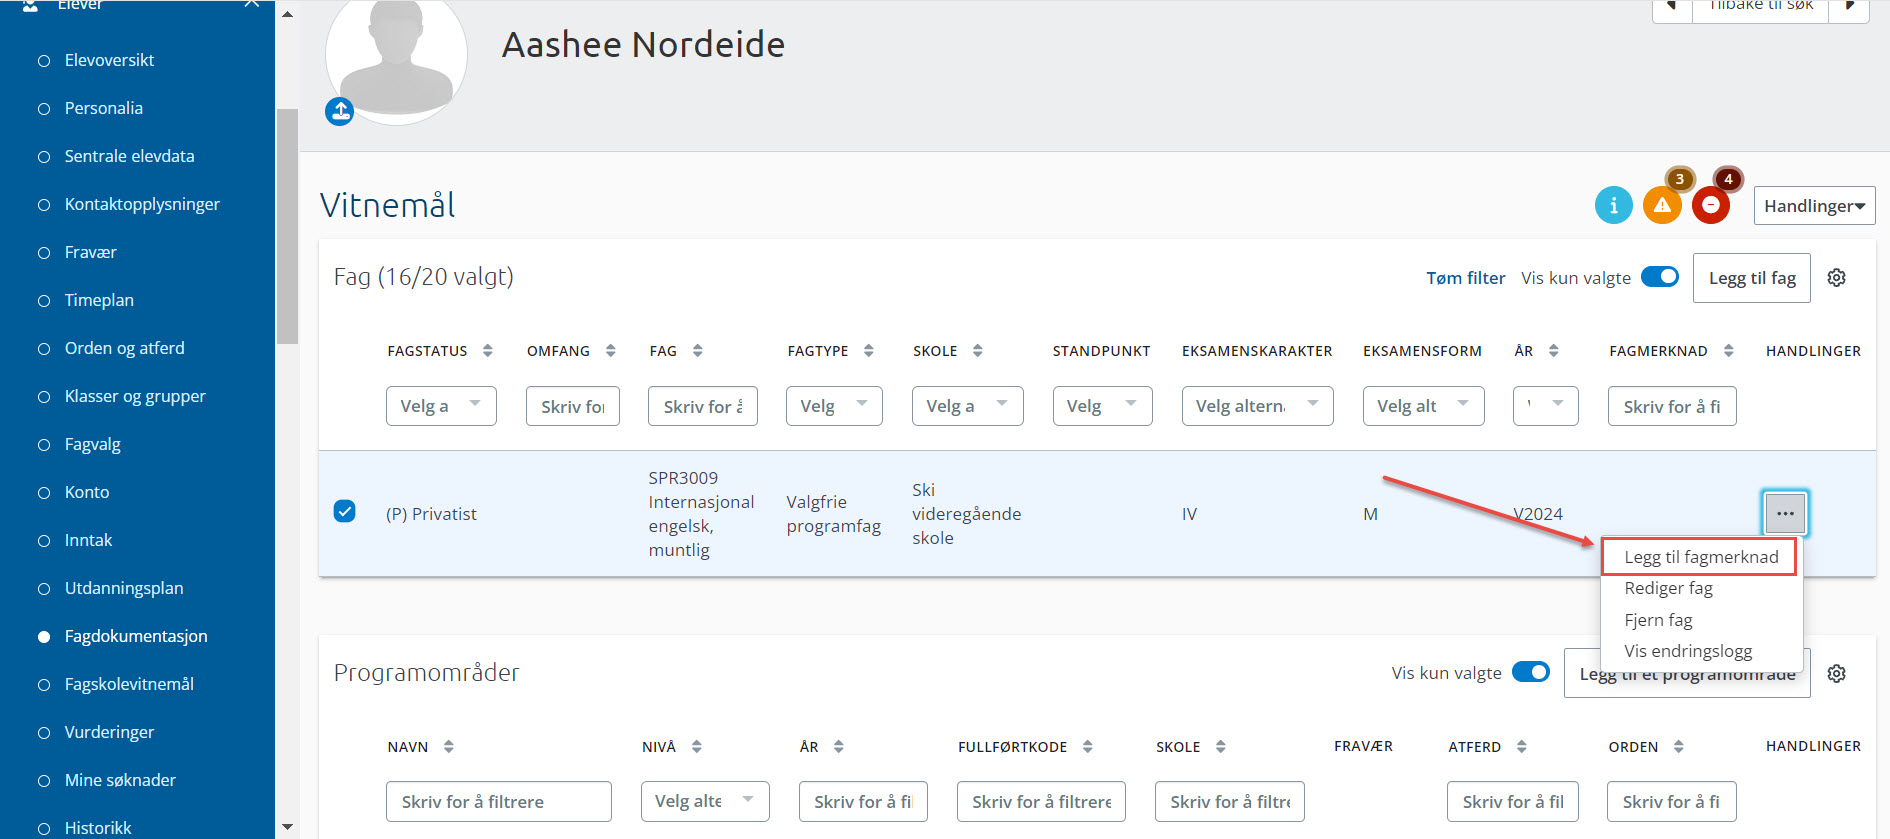This screenshot has width=1890, height=839.
Task: Open Vurderinger in sidebar
Action: tap(109, 732)
